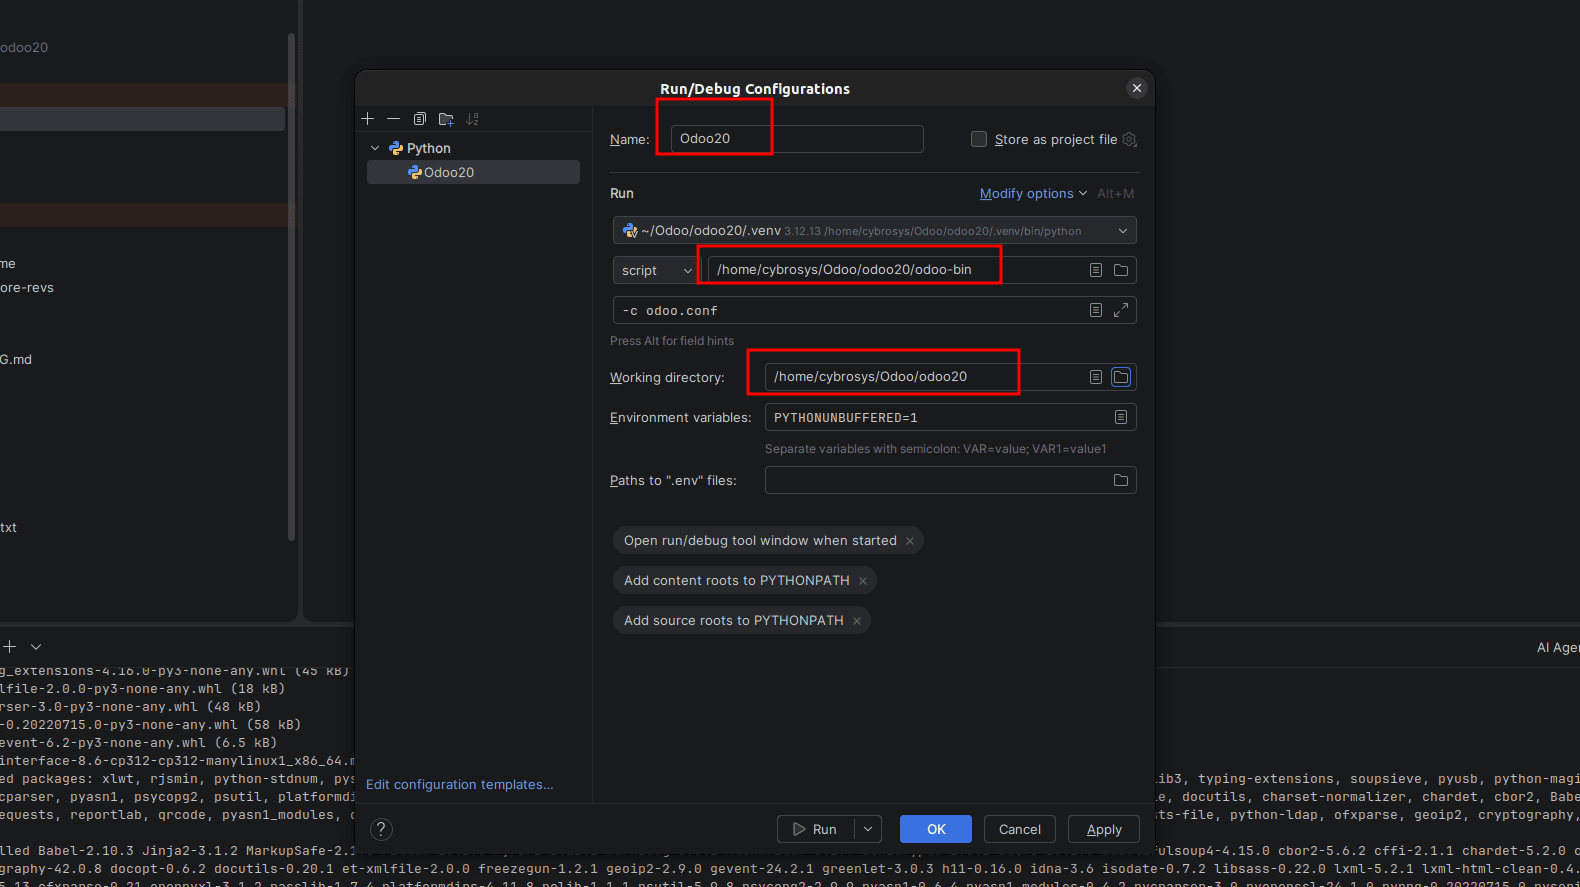This screenshot has width=1580, height=887.
Task: Sort configurations alphabetically
Action: pyautogui.click(x=473, y=119)
